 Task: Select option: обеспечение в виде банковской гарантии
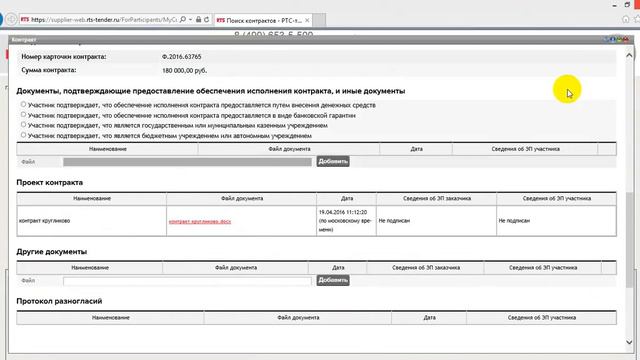[23, 115]
